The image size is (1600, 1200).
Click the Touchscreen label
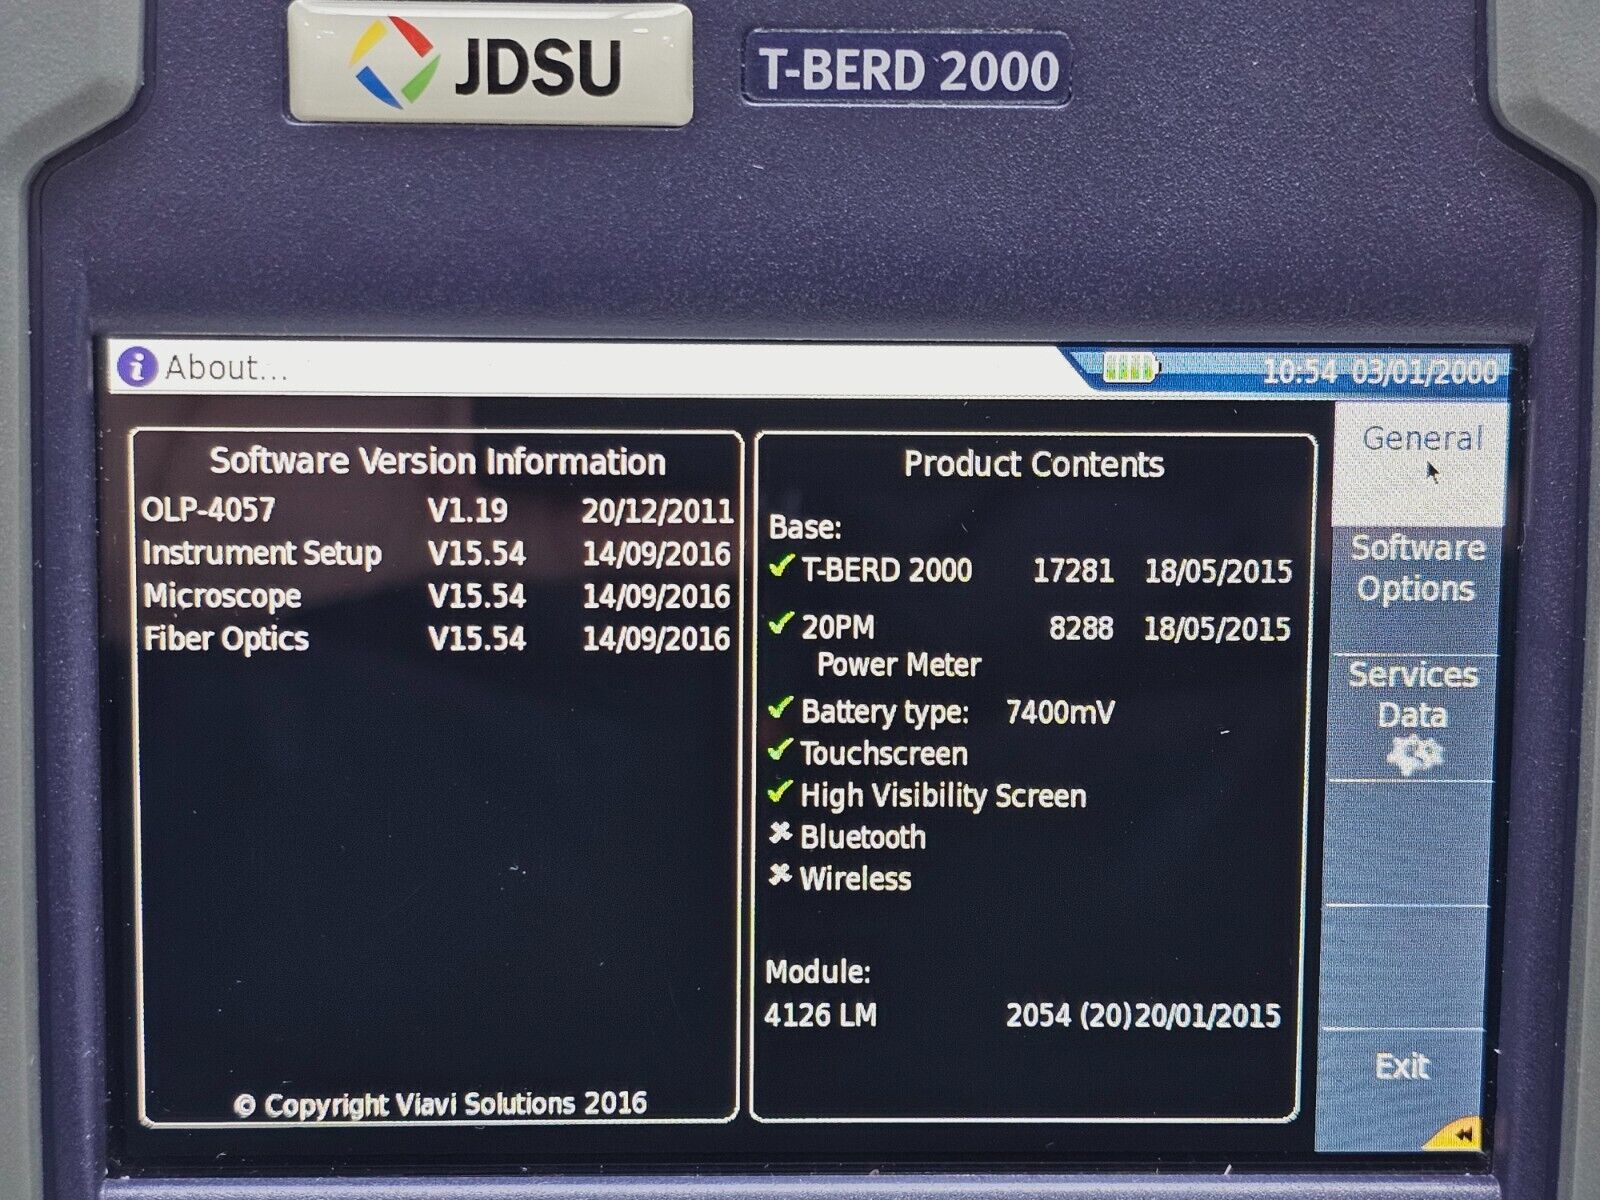[884, 754]
